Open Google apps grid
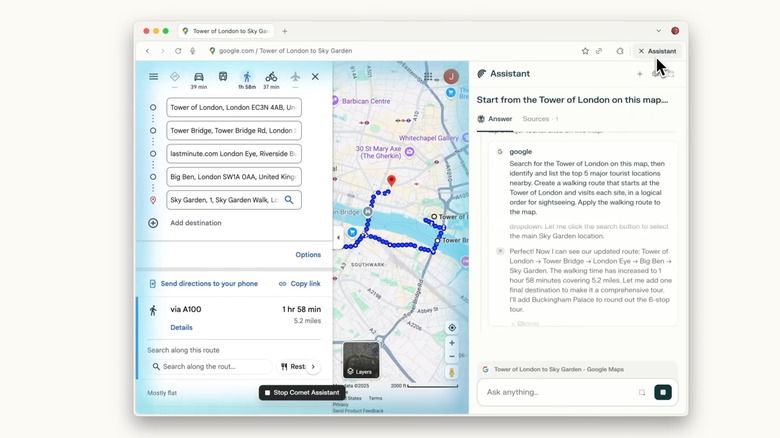 point(428,76)
